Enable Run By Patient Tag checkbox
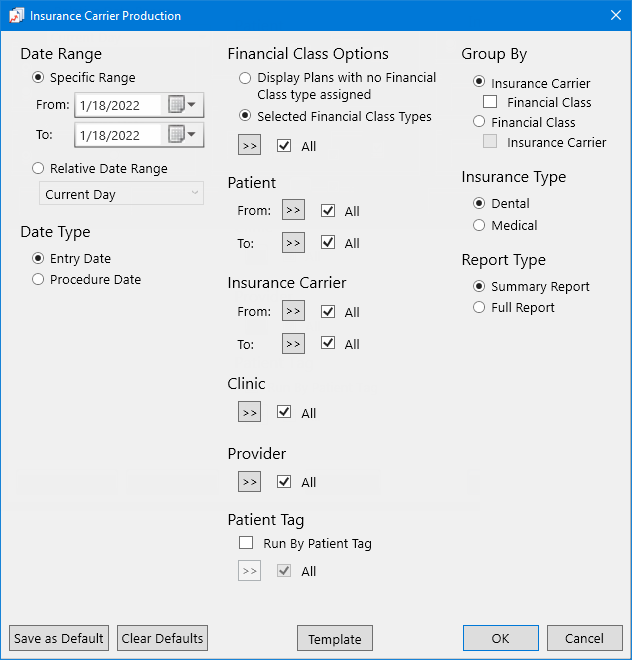 coord(246,543)
